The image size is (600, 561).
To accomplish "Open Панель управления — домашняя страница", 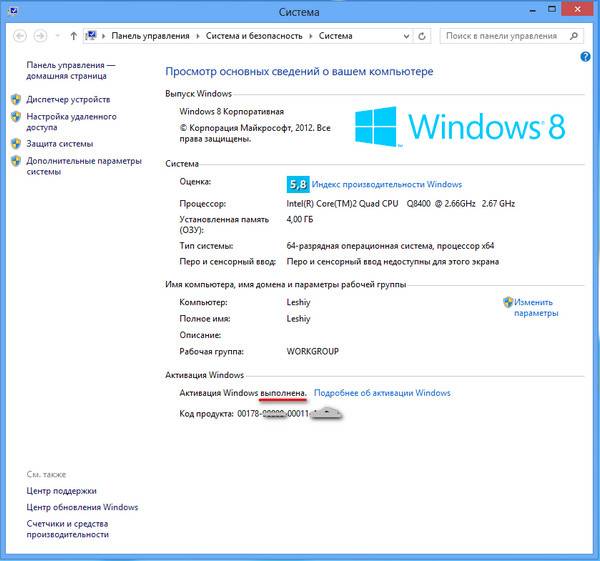I will tap(70, 70).
